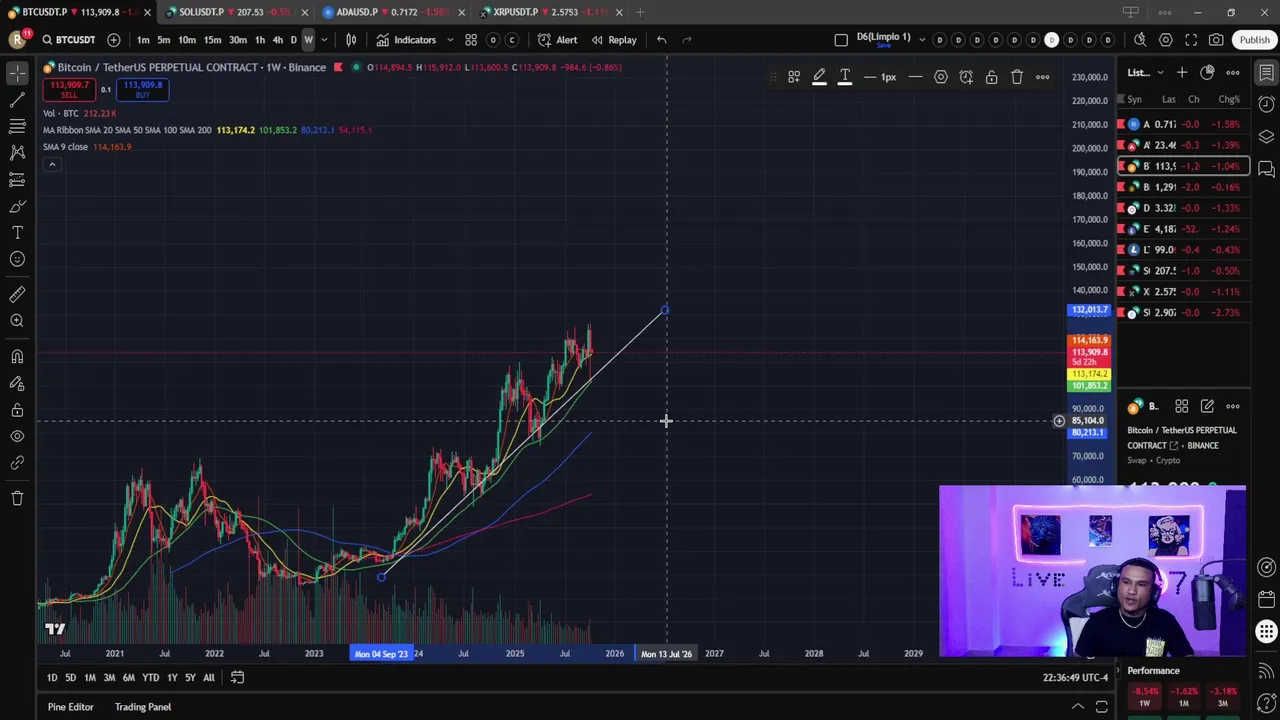Toggle magnet mode in left toolbar
The width and height of the screenshot is (1280, 720).
[17, 357]
